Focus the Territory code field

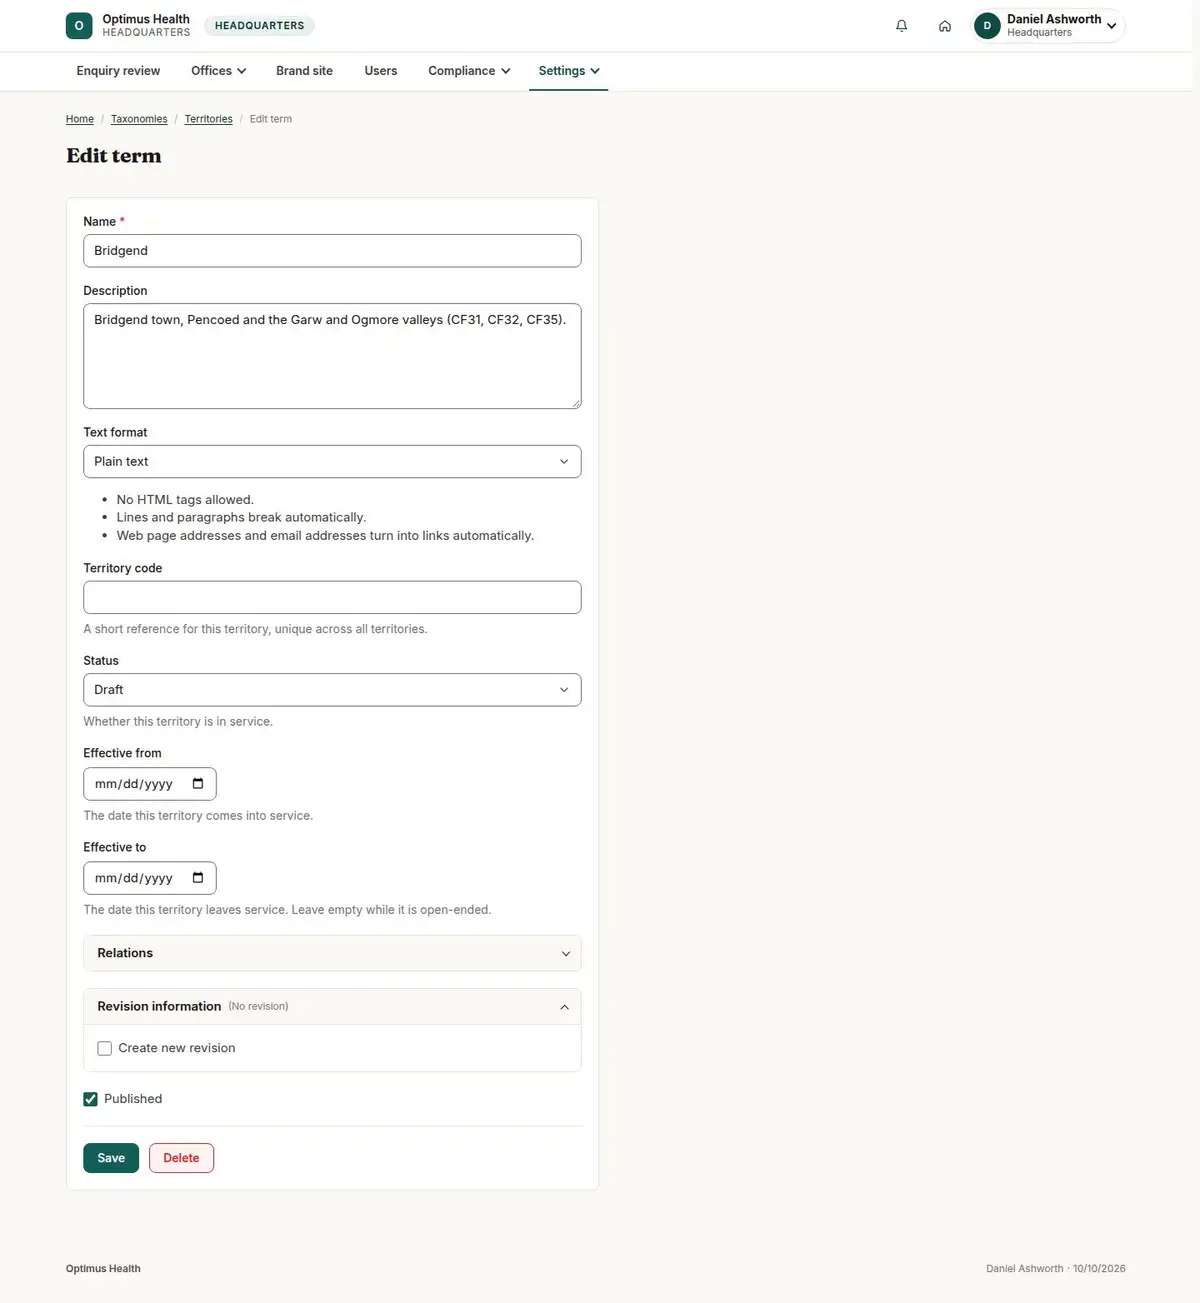pyautogui.click(x=332, y=598)
